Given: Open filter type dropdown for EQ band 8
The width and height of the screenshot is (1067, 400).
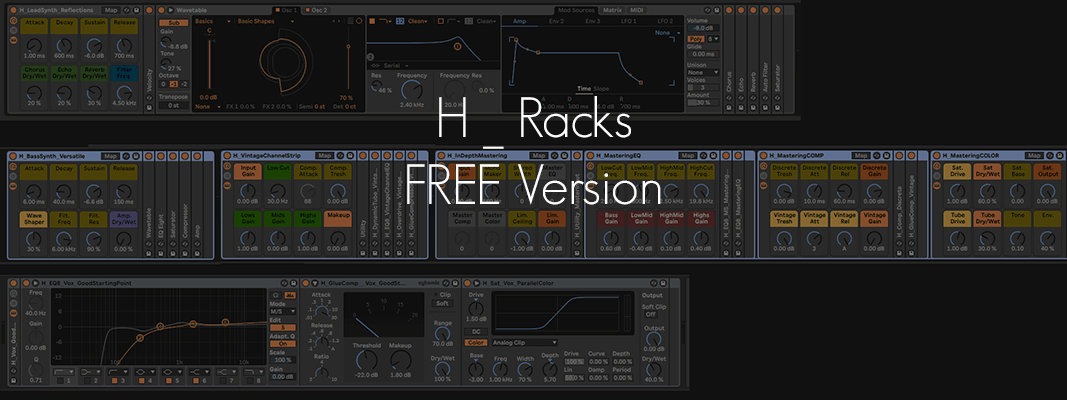Looking at the screenshot, I should [252, 371].
